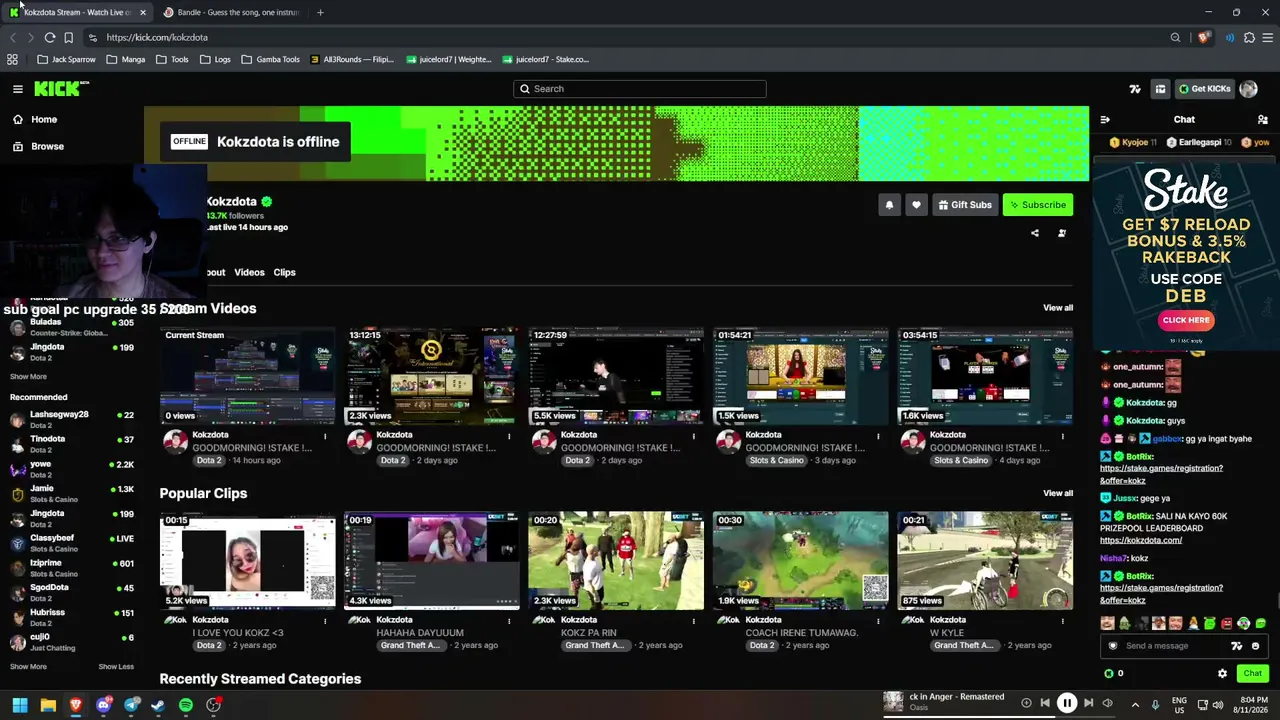
Task: Click View all for Popular Clips
Action: click(x=1058, y=493)
